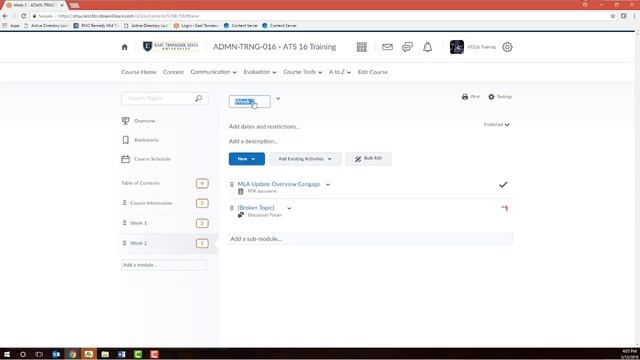Open Task View in taskbar
The image size is (640, 360).
click(39, 354)
